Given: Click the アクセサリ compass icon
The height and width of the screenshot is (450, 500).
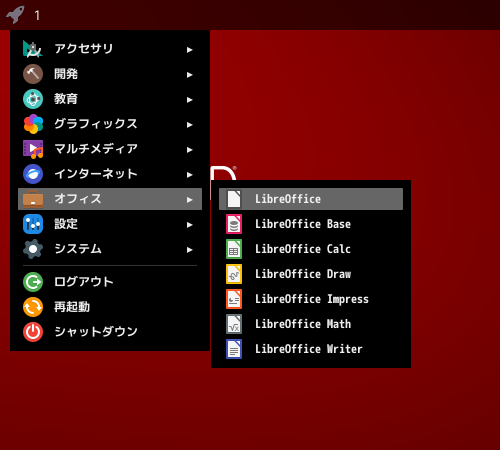Looking at the screenshot, I should point(33,49).
